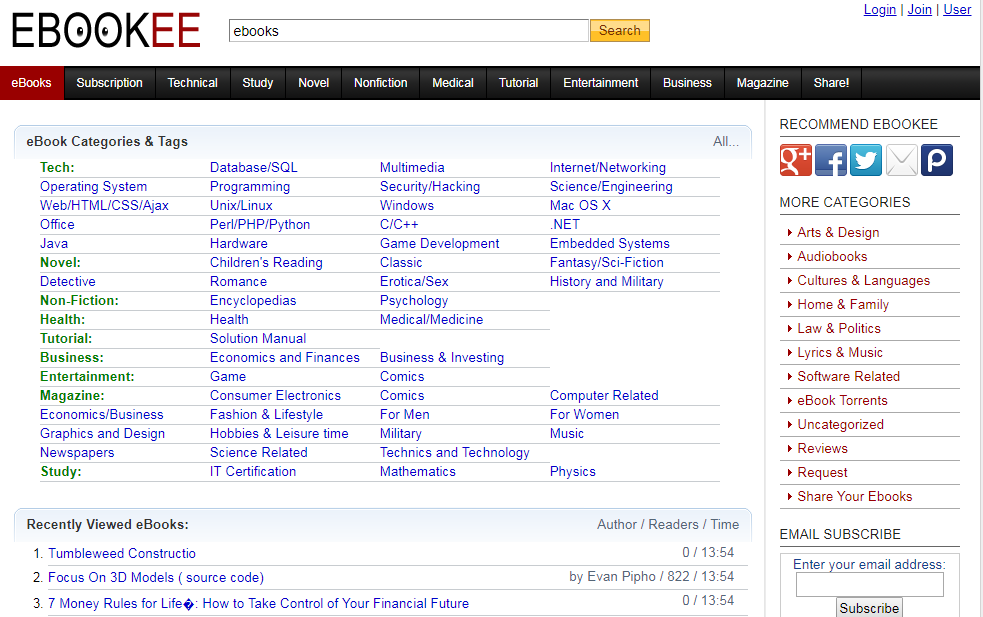Open Medical/Medicine category
Screen dimensions: 983x617
tap(431, 319)
